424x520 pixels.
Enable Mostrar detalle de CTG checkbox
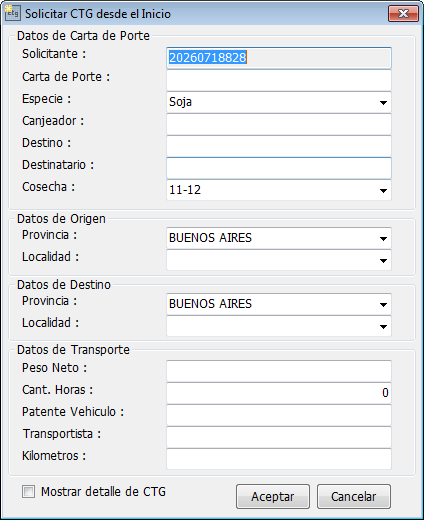tap(28, 492)
